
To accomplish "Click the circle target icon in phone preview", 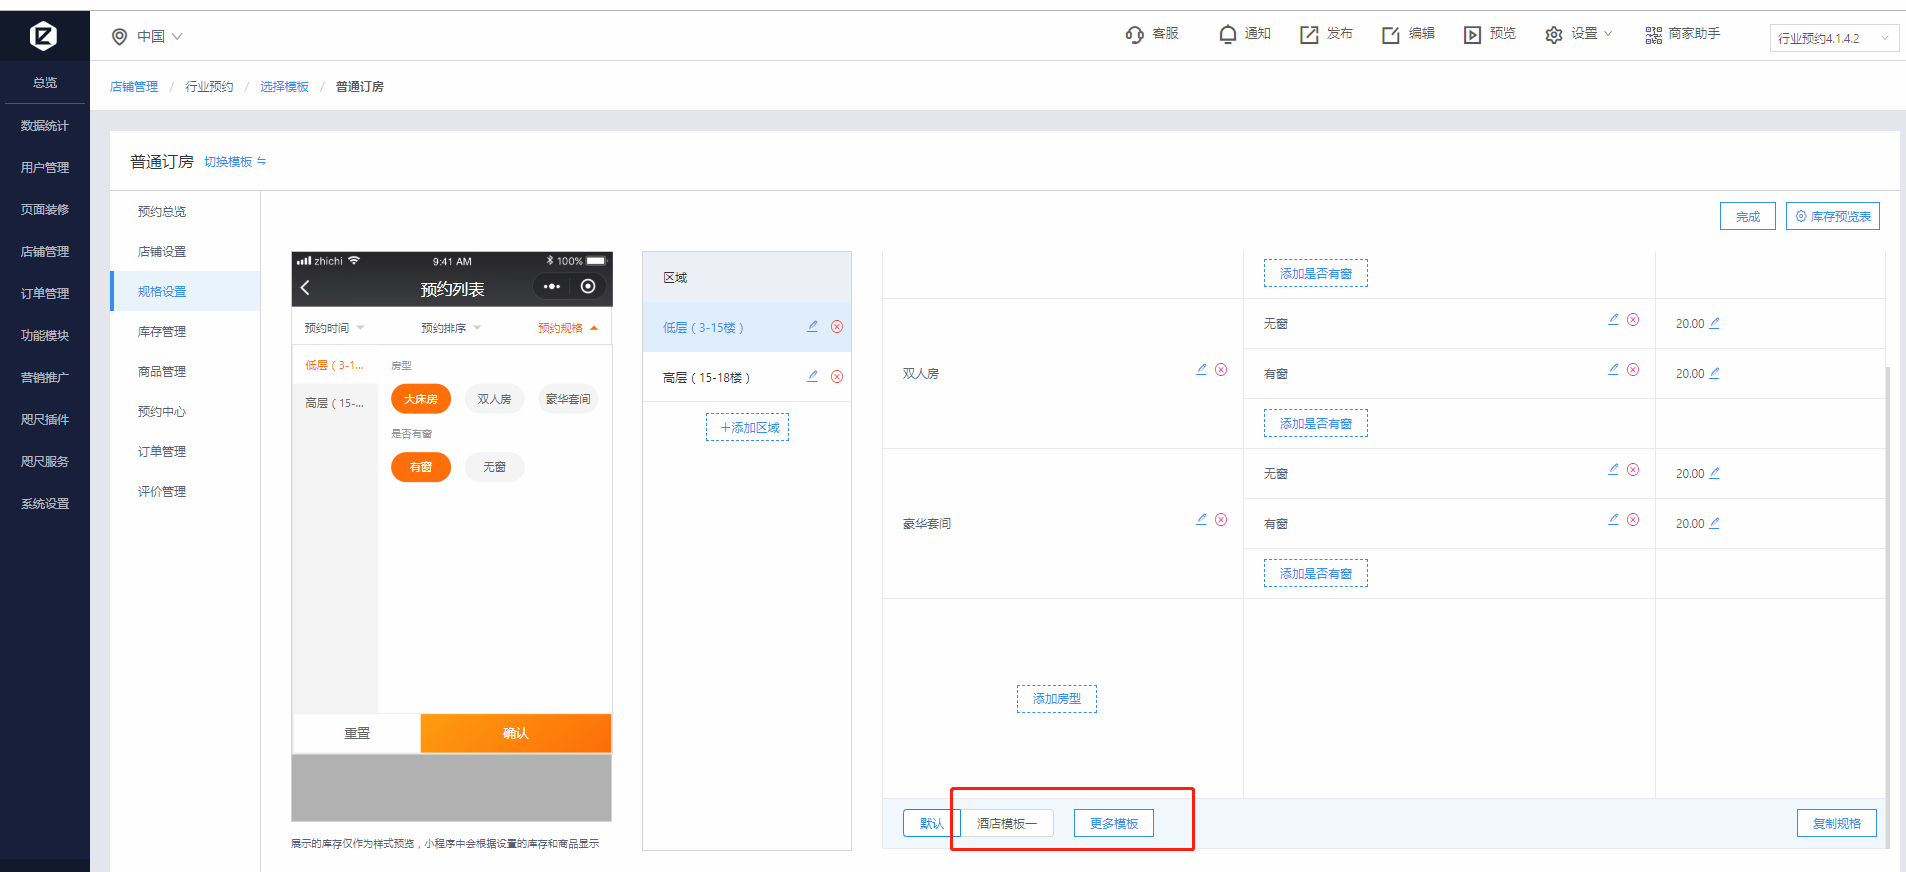I will tap(588, 287).
